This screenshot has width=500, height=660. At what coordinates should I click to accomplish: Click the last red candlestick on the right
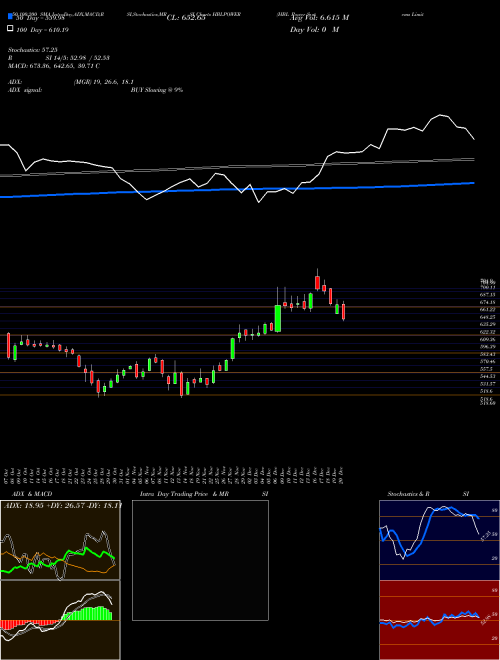click(343, 311)
